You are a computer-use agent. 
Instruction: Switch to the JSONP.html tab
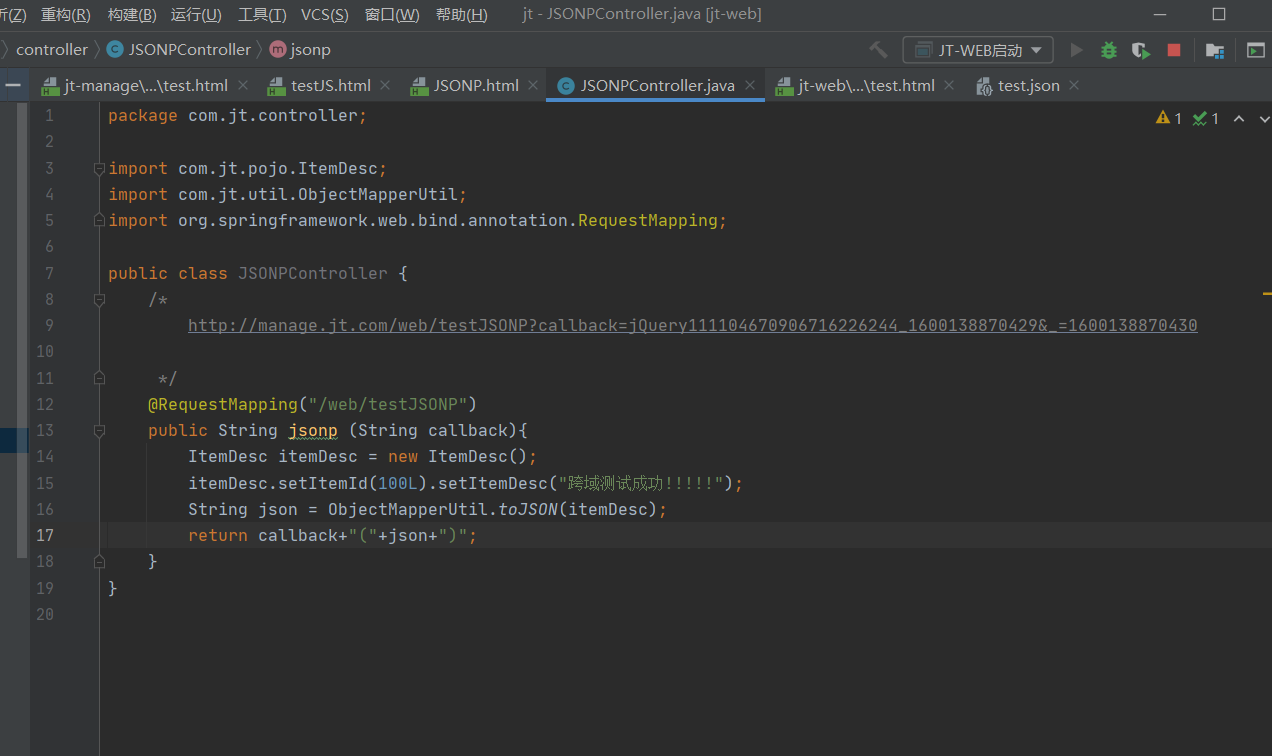click(476, 85)
